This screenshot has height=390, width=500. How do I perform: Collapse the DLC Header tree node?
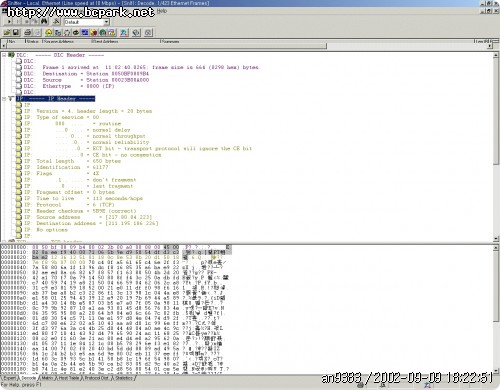point(4,55)
